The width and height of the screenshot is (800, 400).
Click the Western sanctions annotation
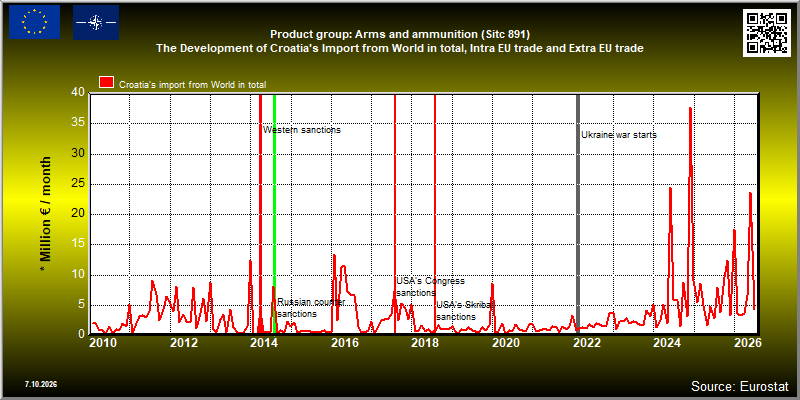302,130
